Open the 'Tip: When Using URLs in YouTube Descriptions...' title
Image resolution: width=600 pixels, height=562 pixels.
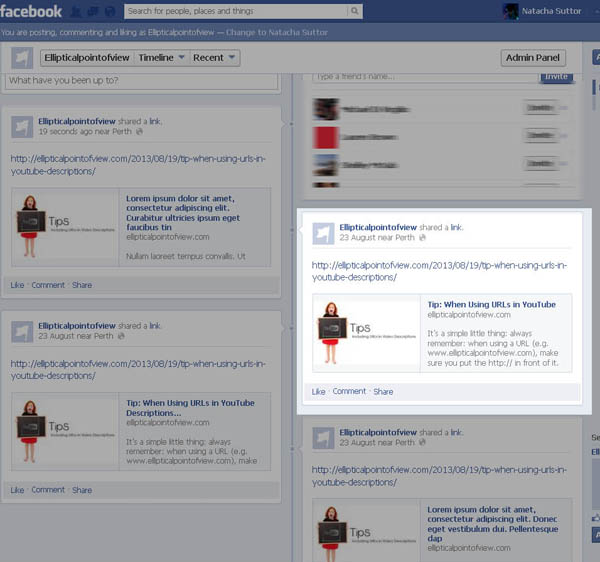pyautogui.click(x=190, y=408)
